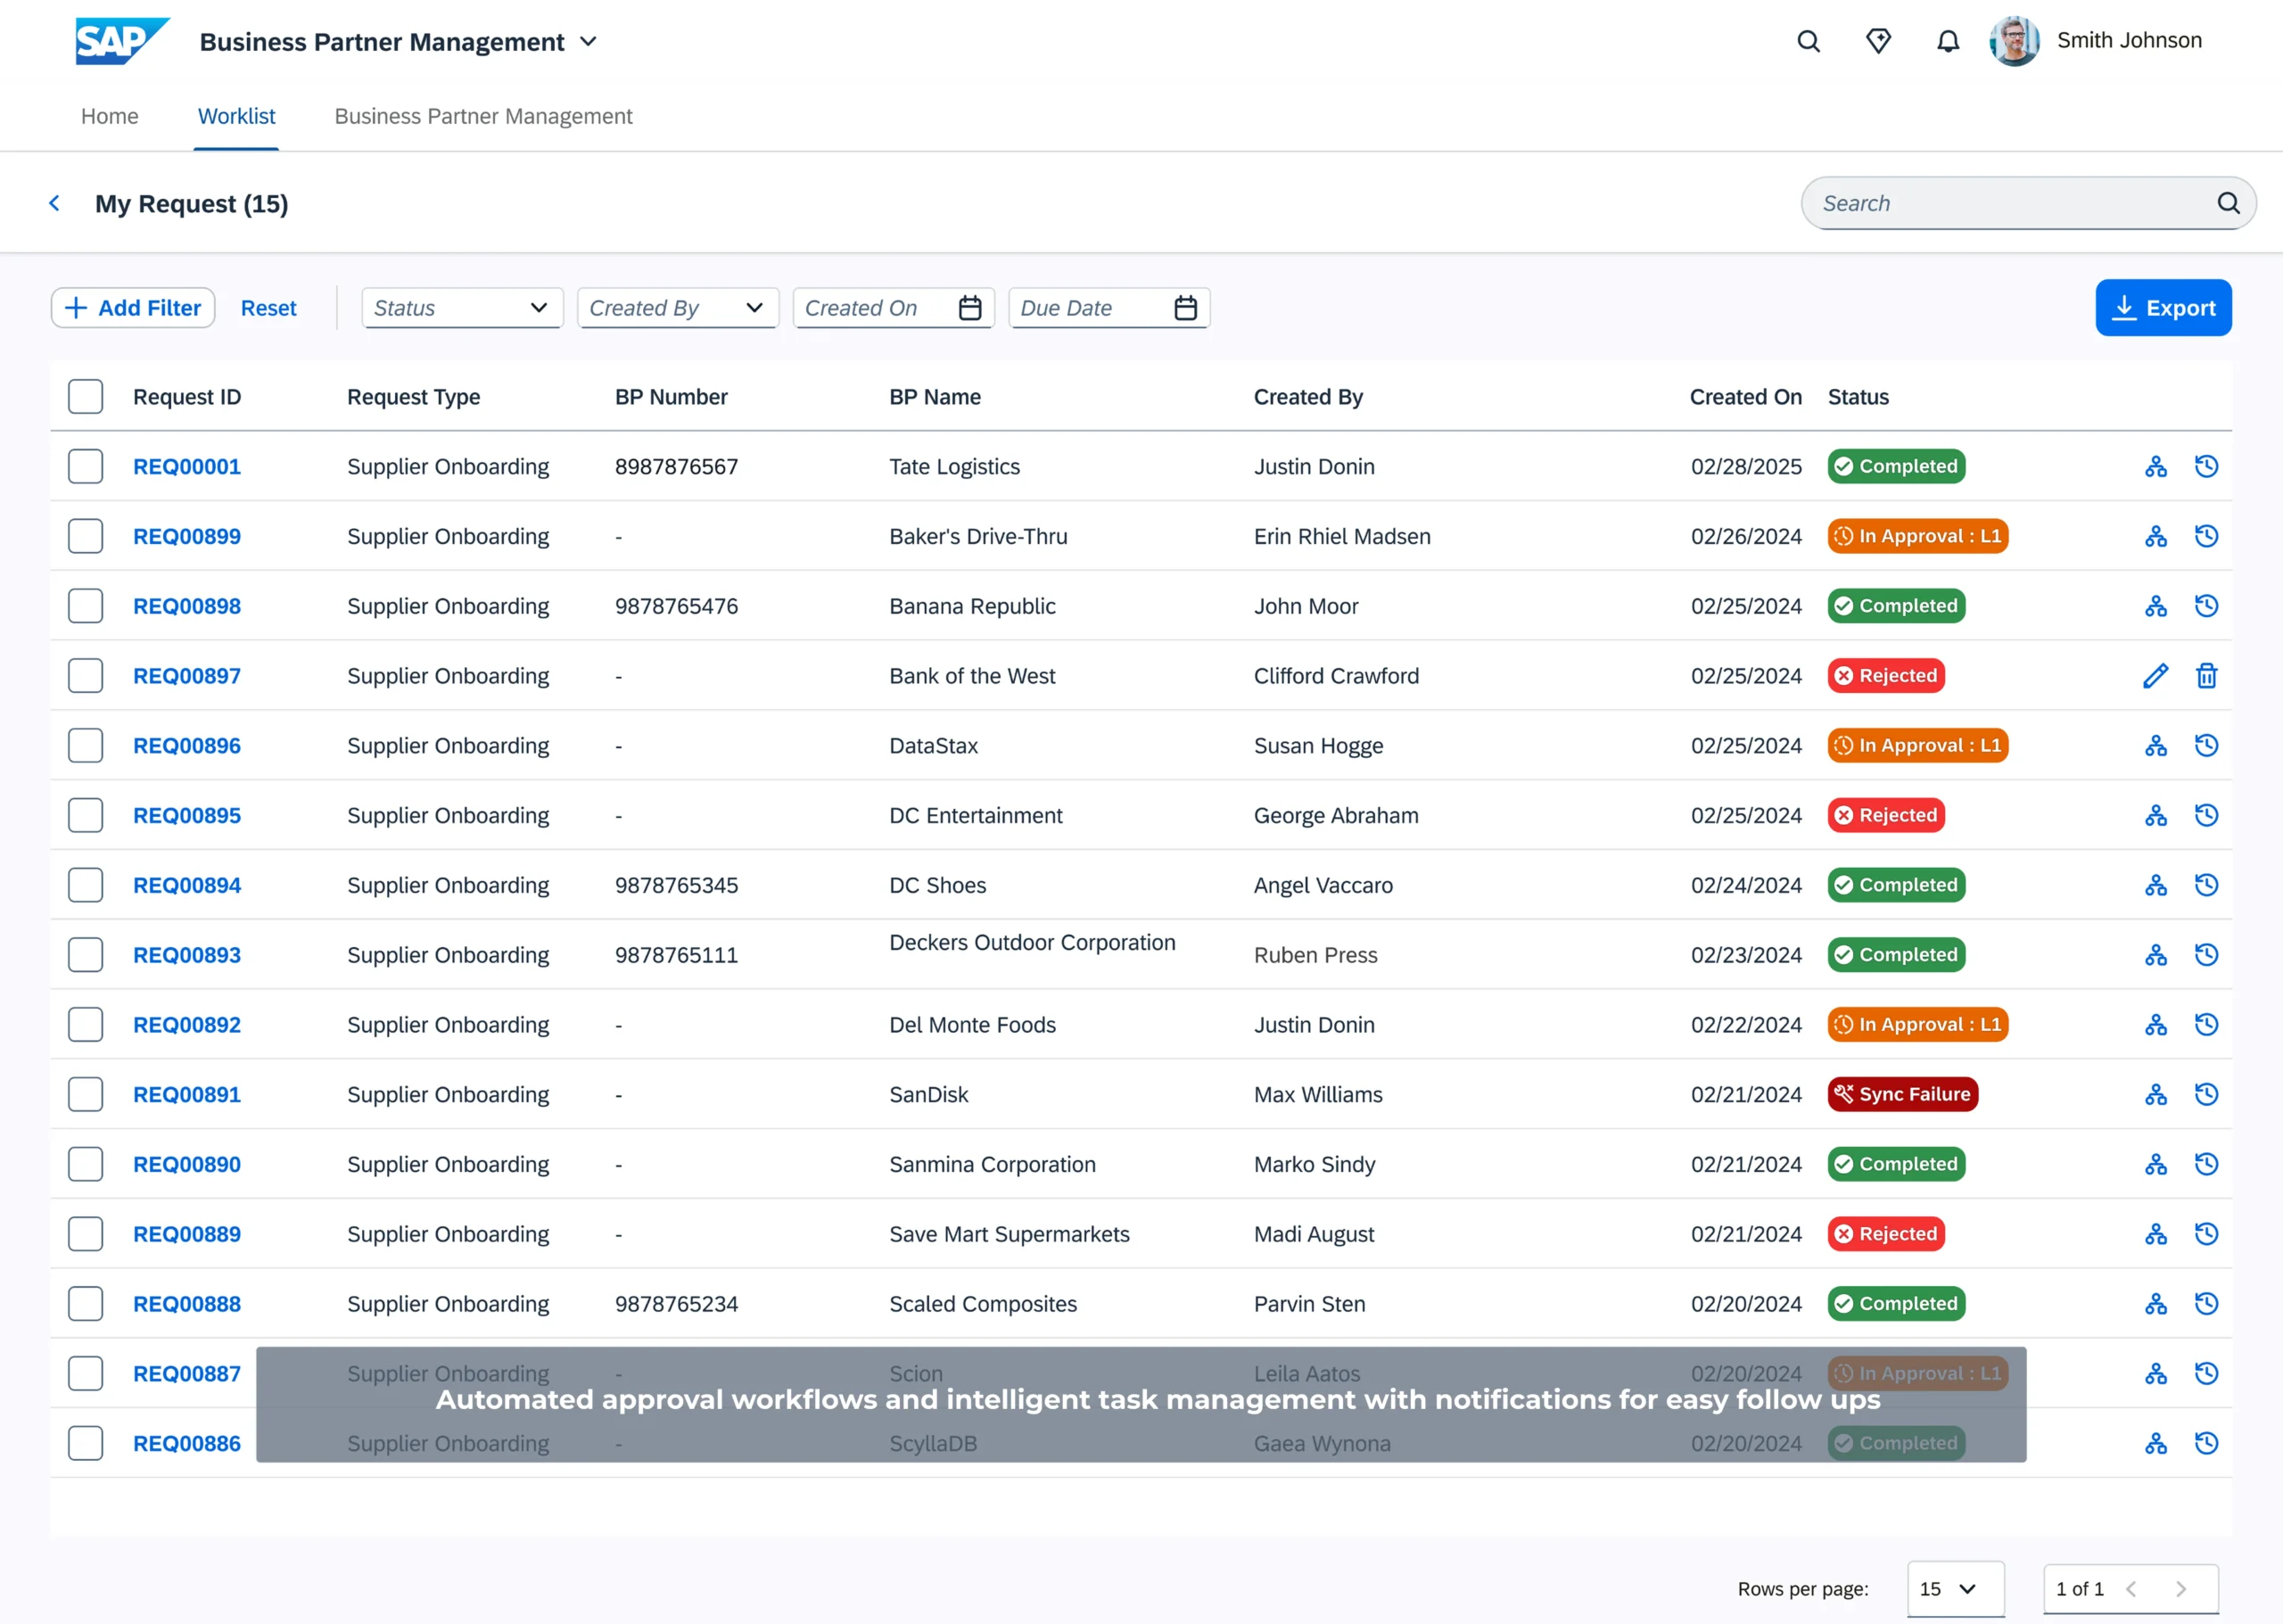Select checkbox for REQ00895 row

coord(86,815)
